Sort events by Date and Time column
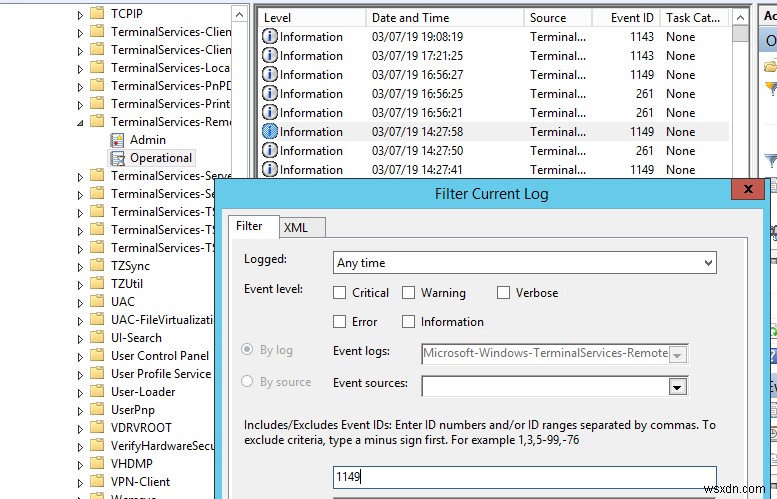Viewport: 777px width, 499px height. point(445,18)
